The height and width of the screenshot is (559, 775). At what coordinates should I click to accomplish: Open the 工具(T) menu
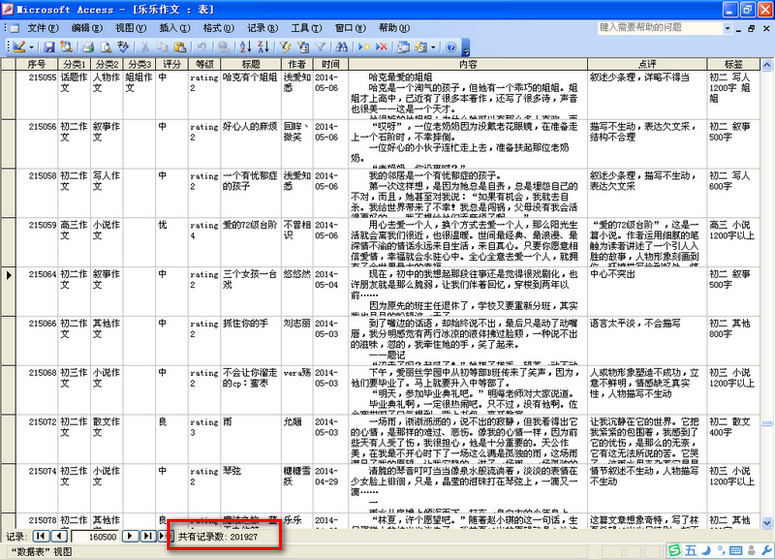[x=306, y=28]
